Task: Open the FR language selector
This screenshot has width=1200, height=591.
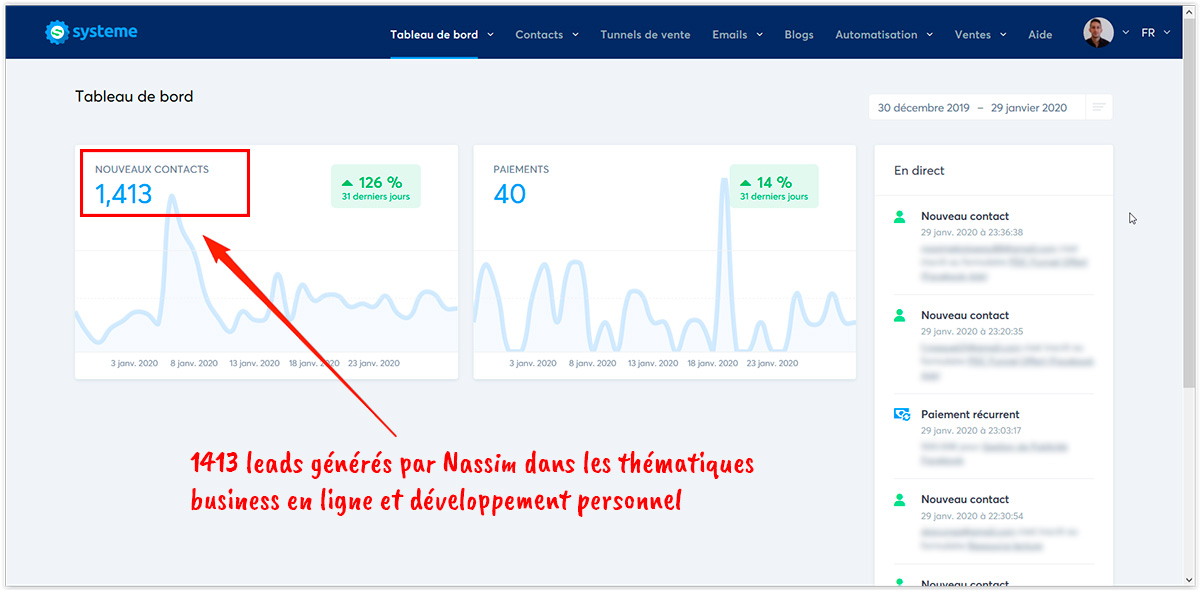Action: point(1155,33)
